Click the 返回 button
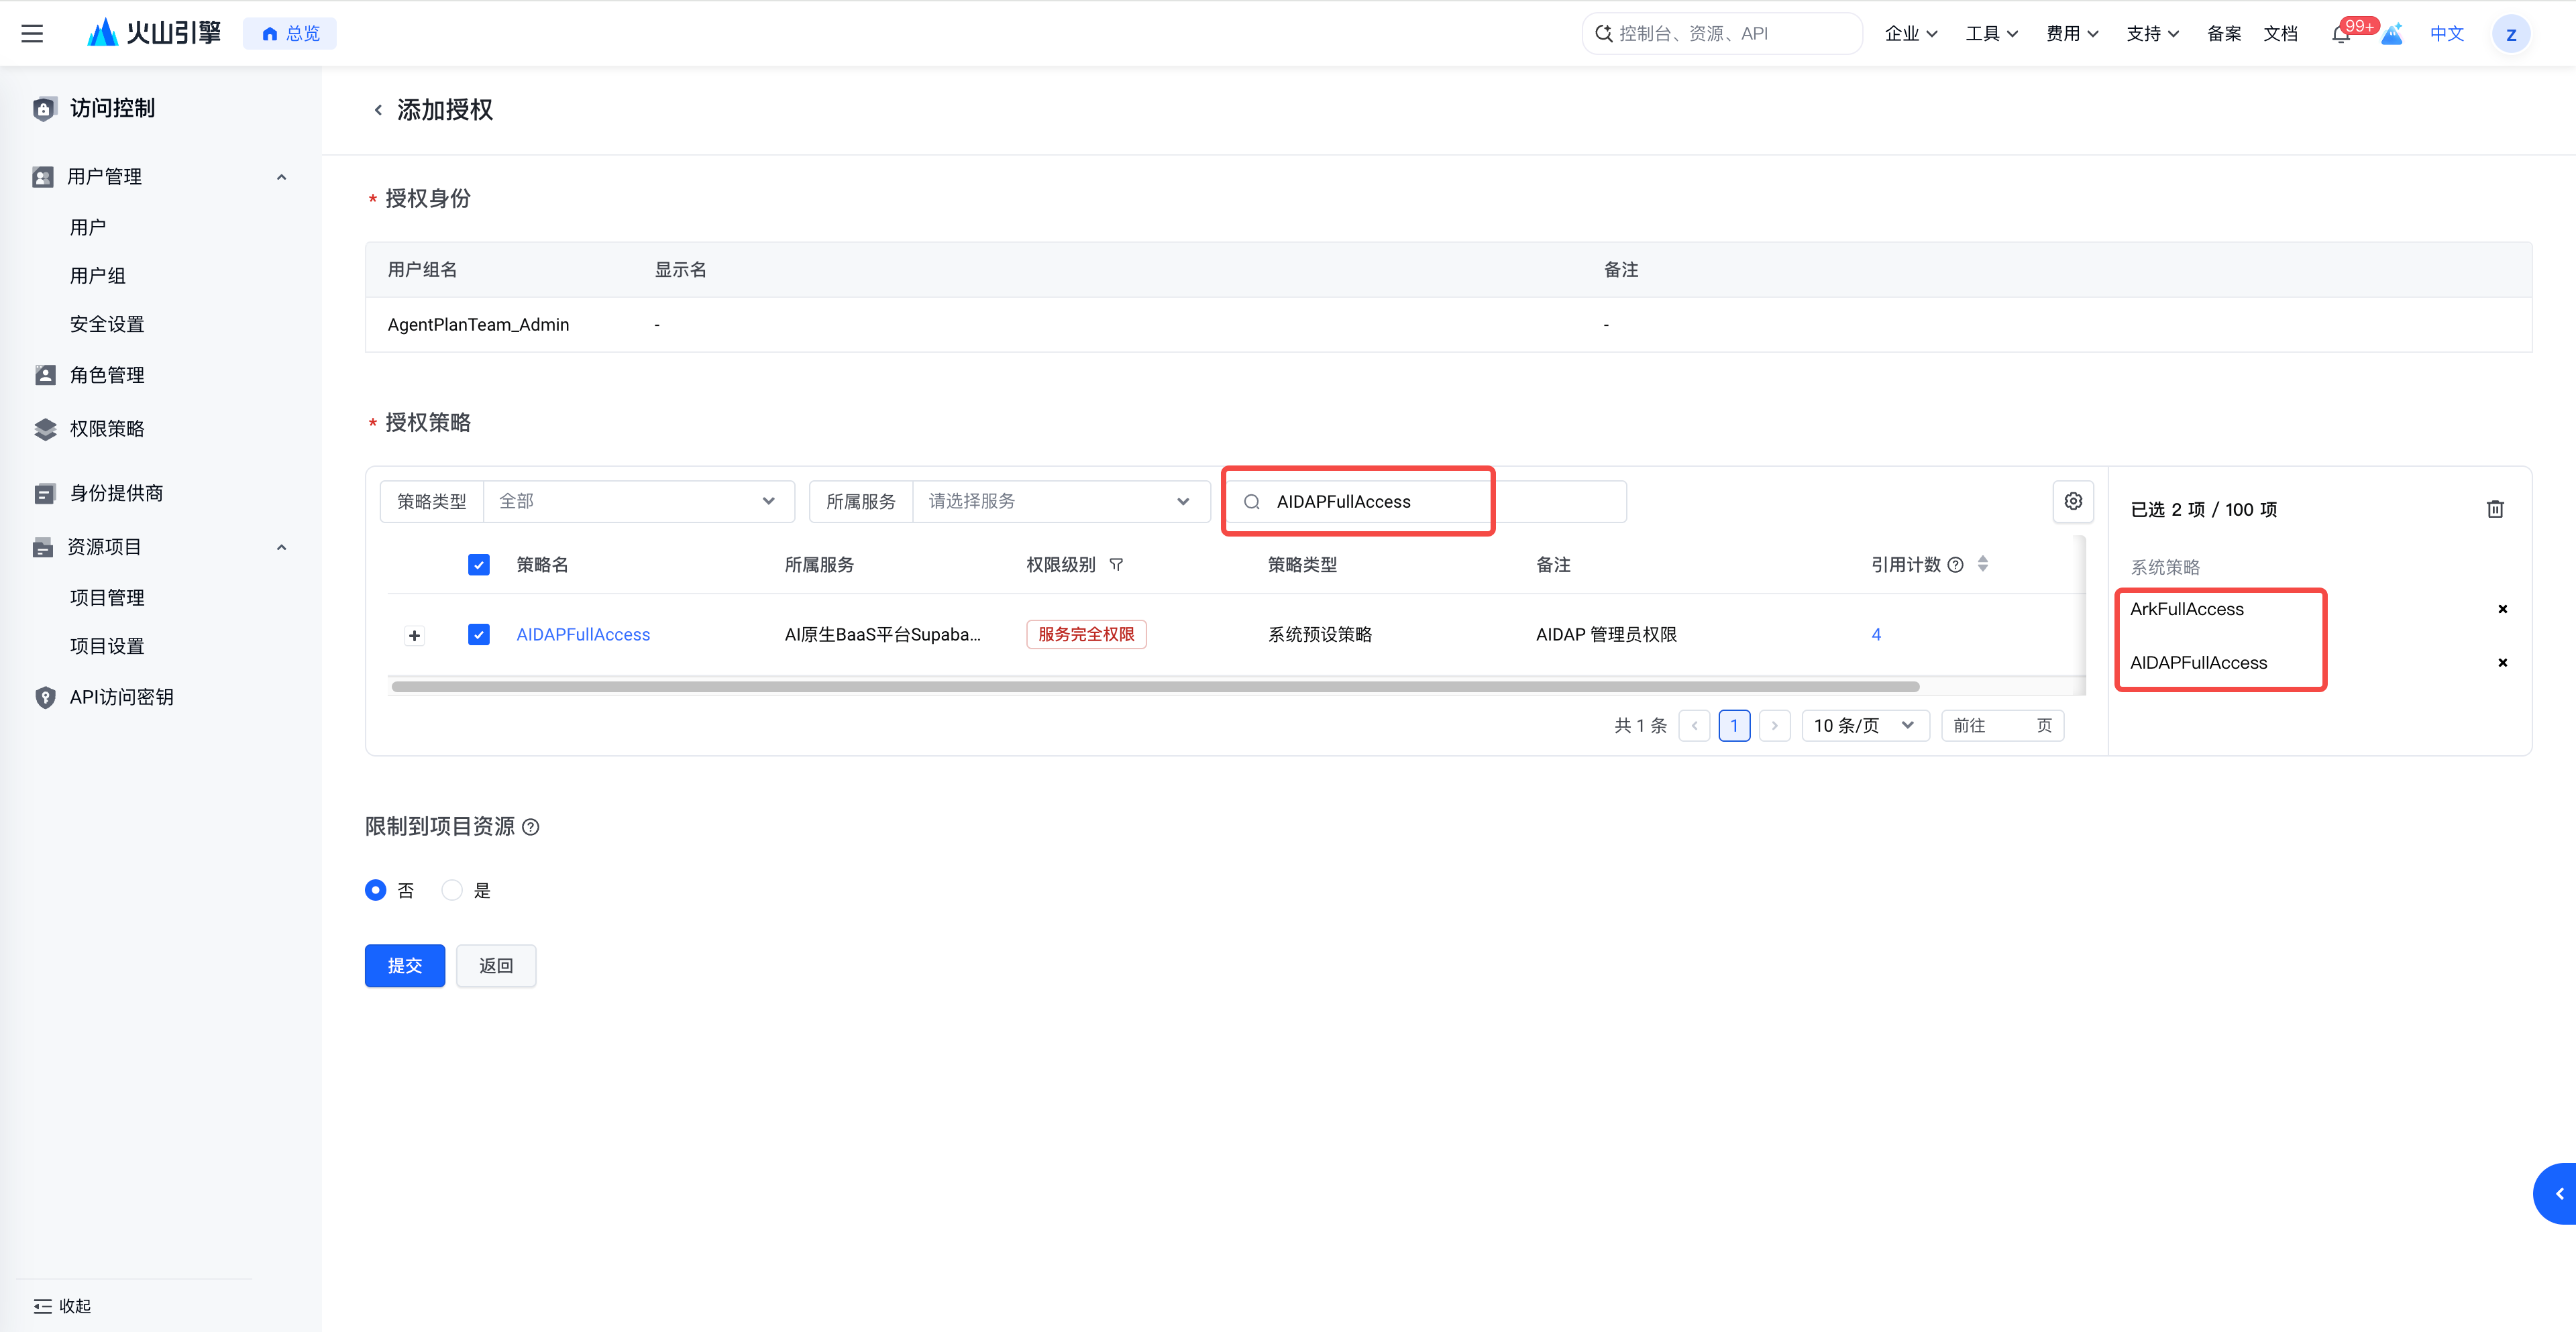The height and width of the screenshot is (1332, 2576). tap(496, 965)
